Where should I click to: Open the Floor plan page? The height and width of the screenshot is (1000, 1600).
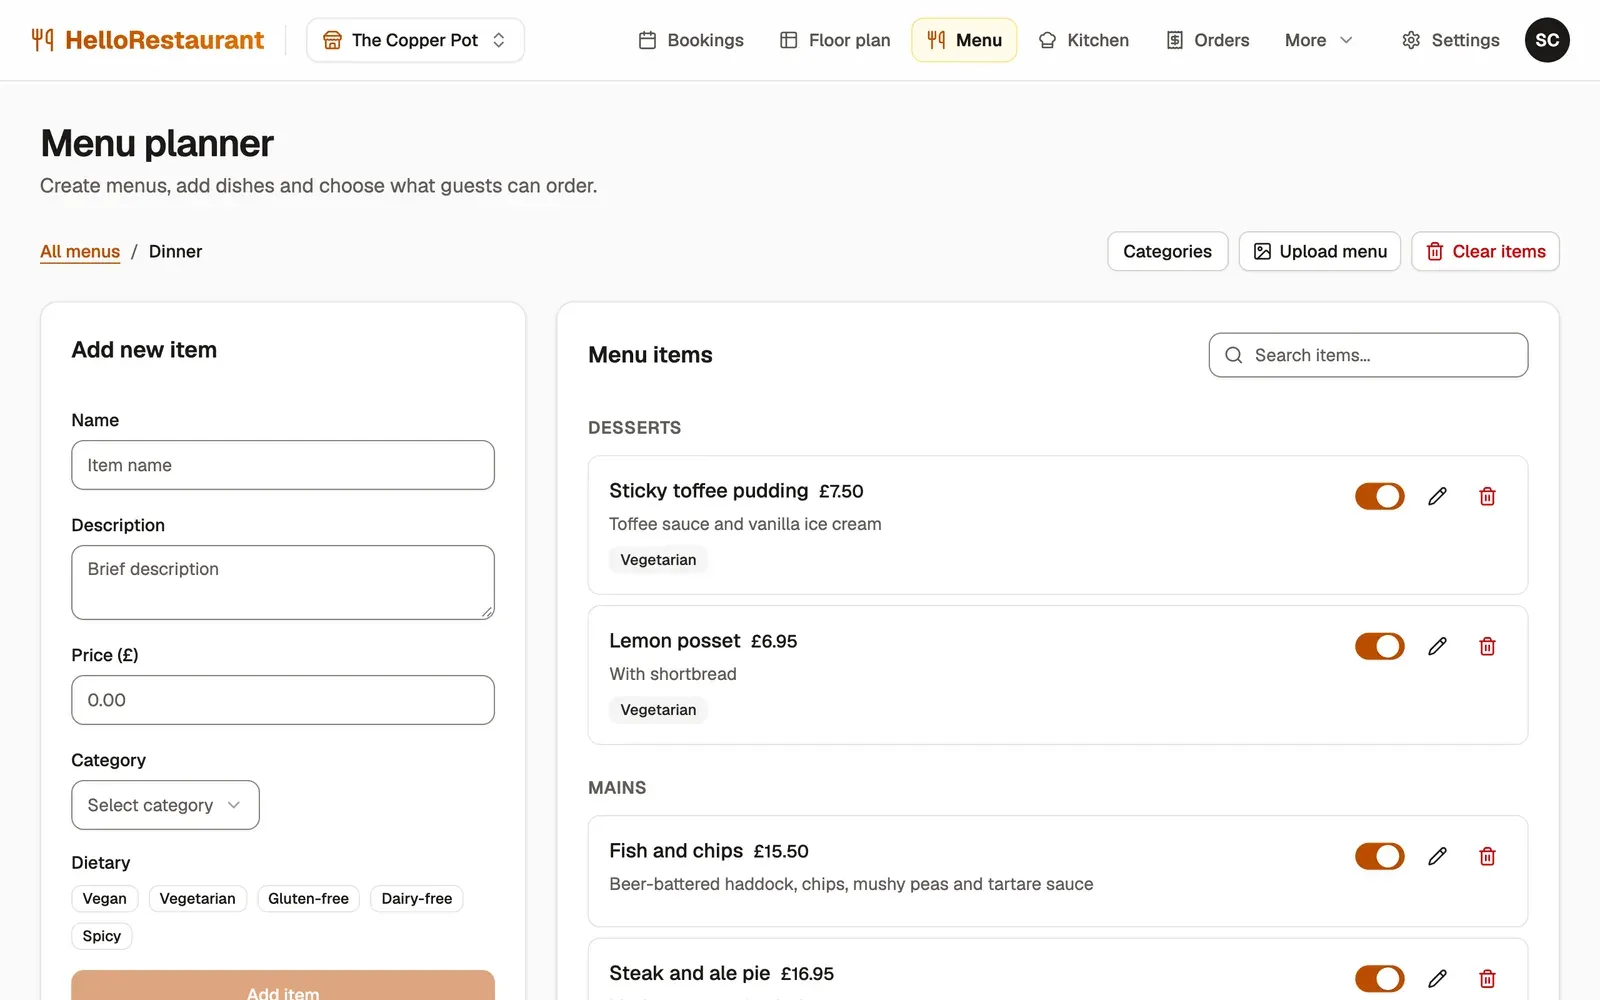(x=835, y=40)
